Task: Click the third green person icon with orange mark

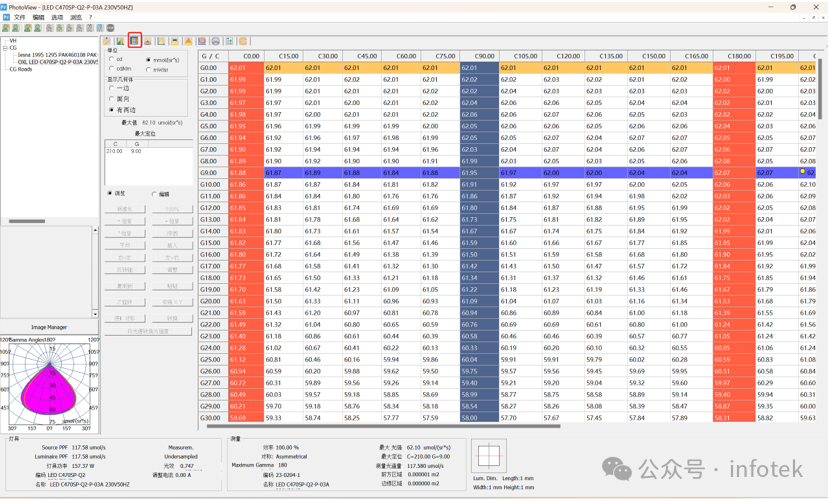Action: click(x=27, y=28)
